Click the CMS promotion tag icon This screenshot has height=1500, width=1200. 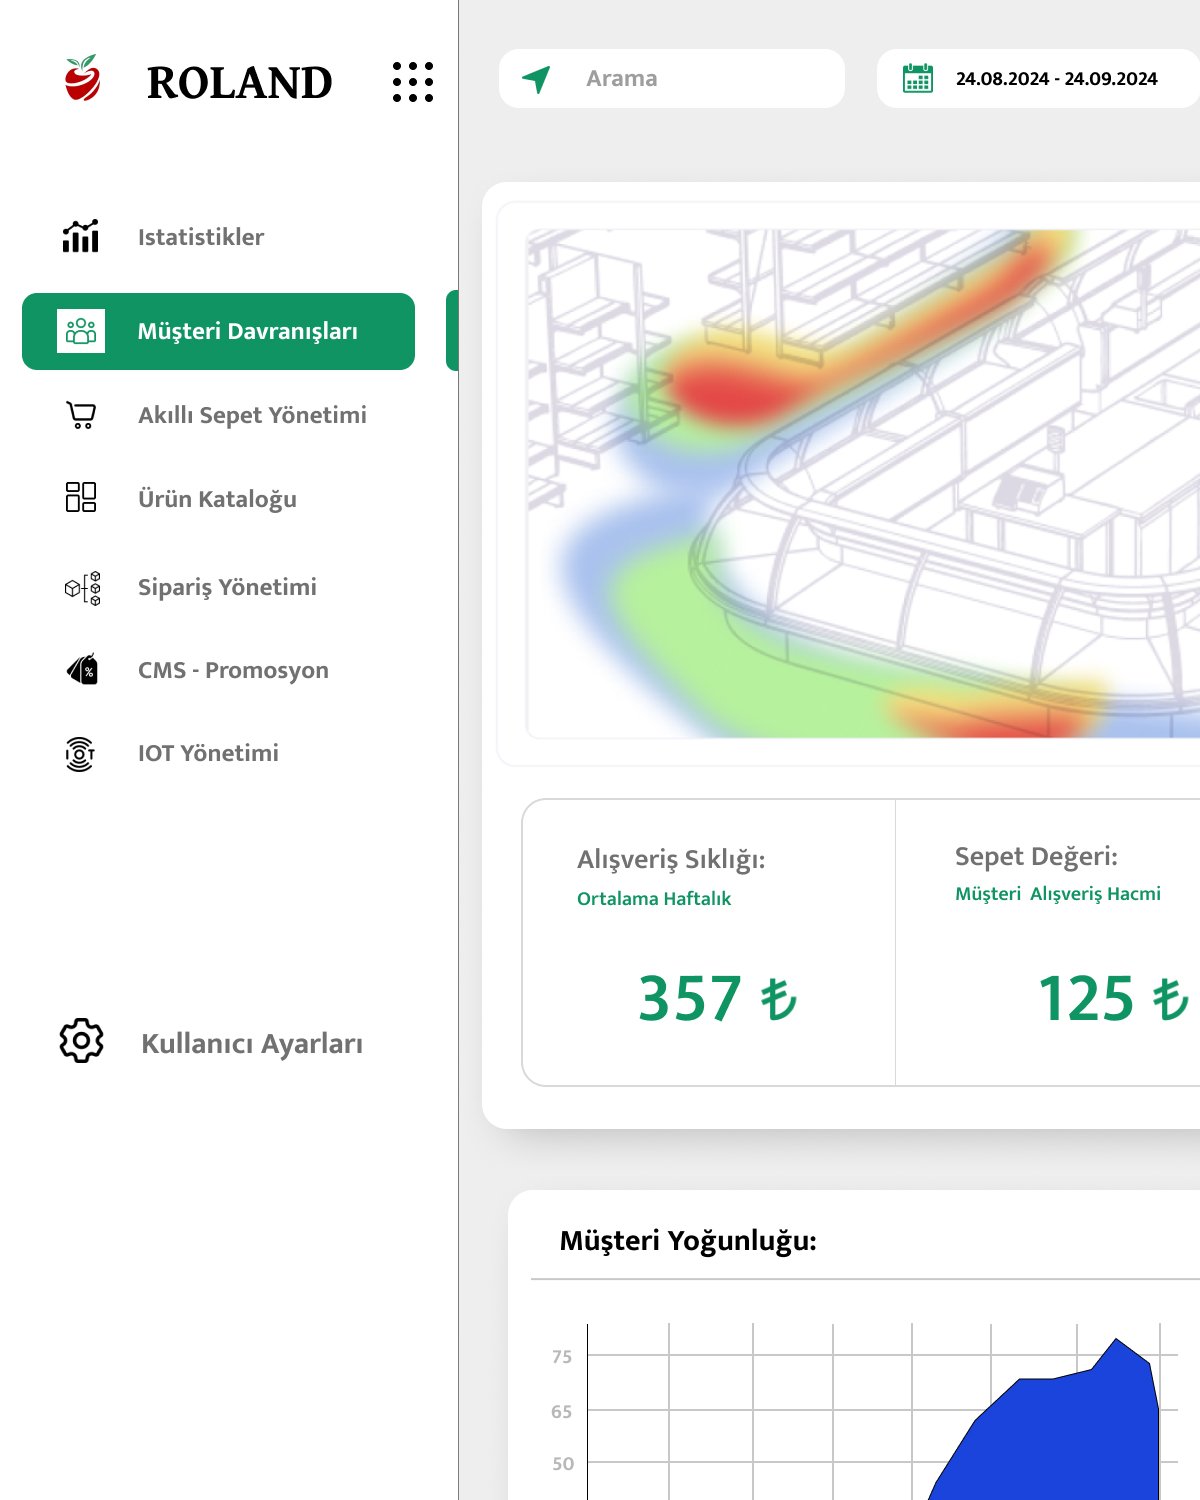[82, 669]
